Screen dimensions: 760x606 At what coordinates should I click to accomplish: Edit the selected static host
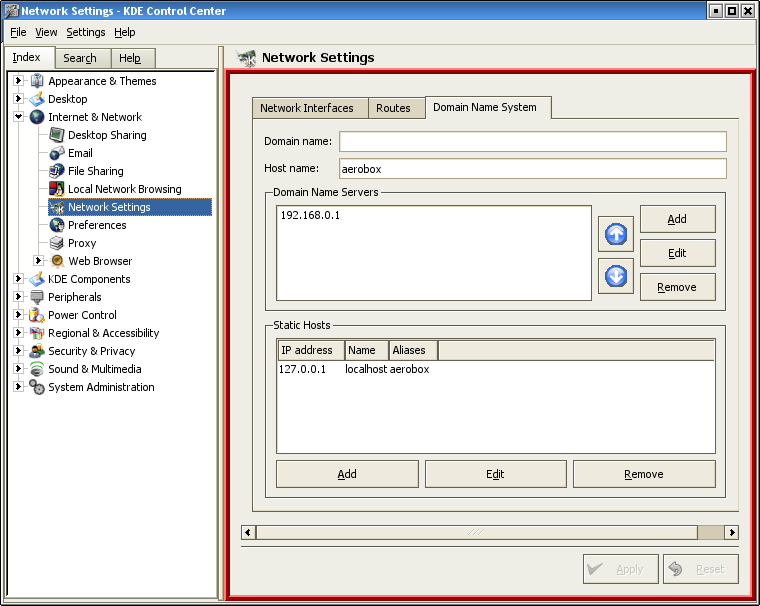[495, 474]
